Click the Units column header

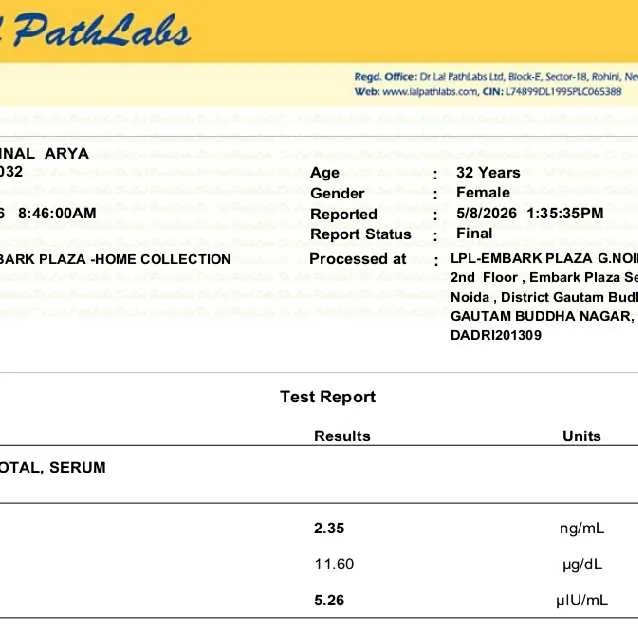[581, 436]
